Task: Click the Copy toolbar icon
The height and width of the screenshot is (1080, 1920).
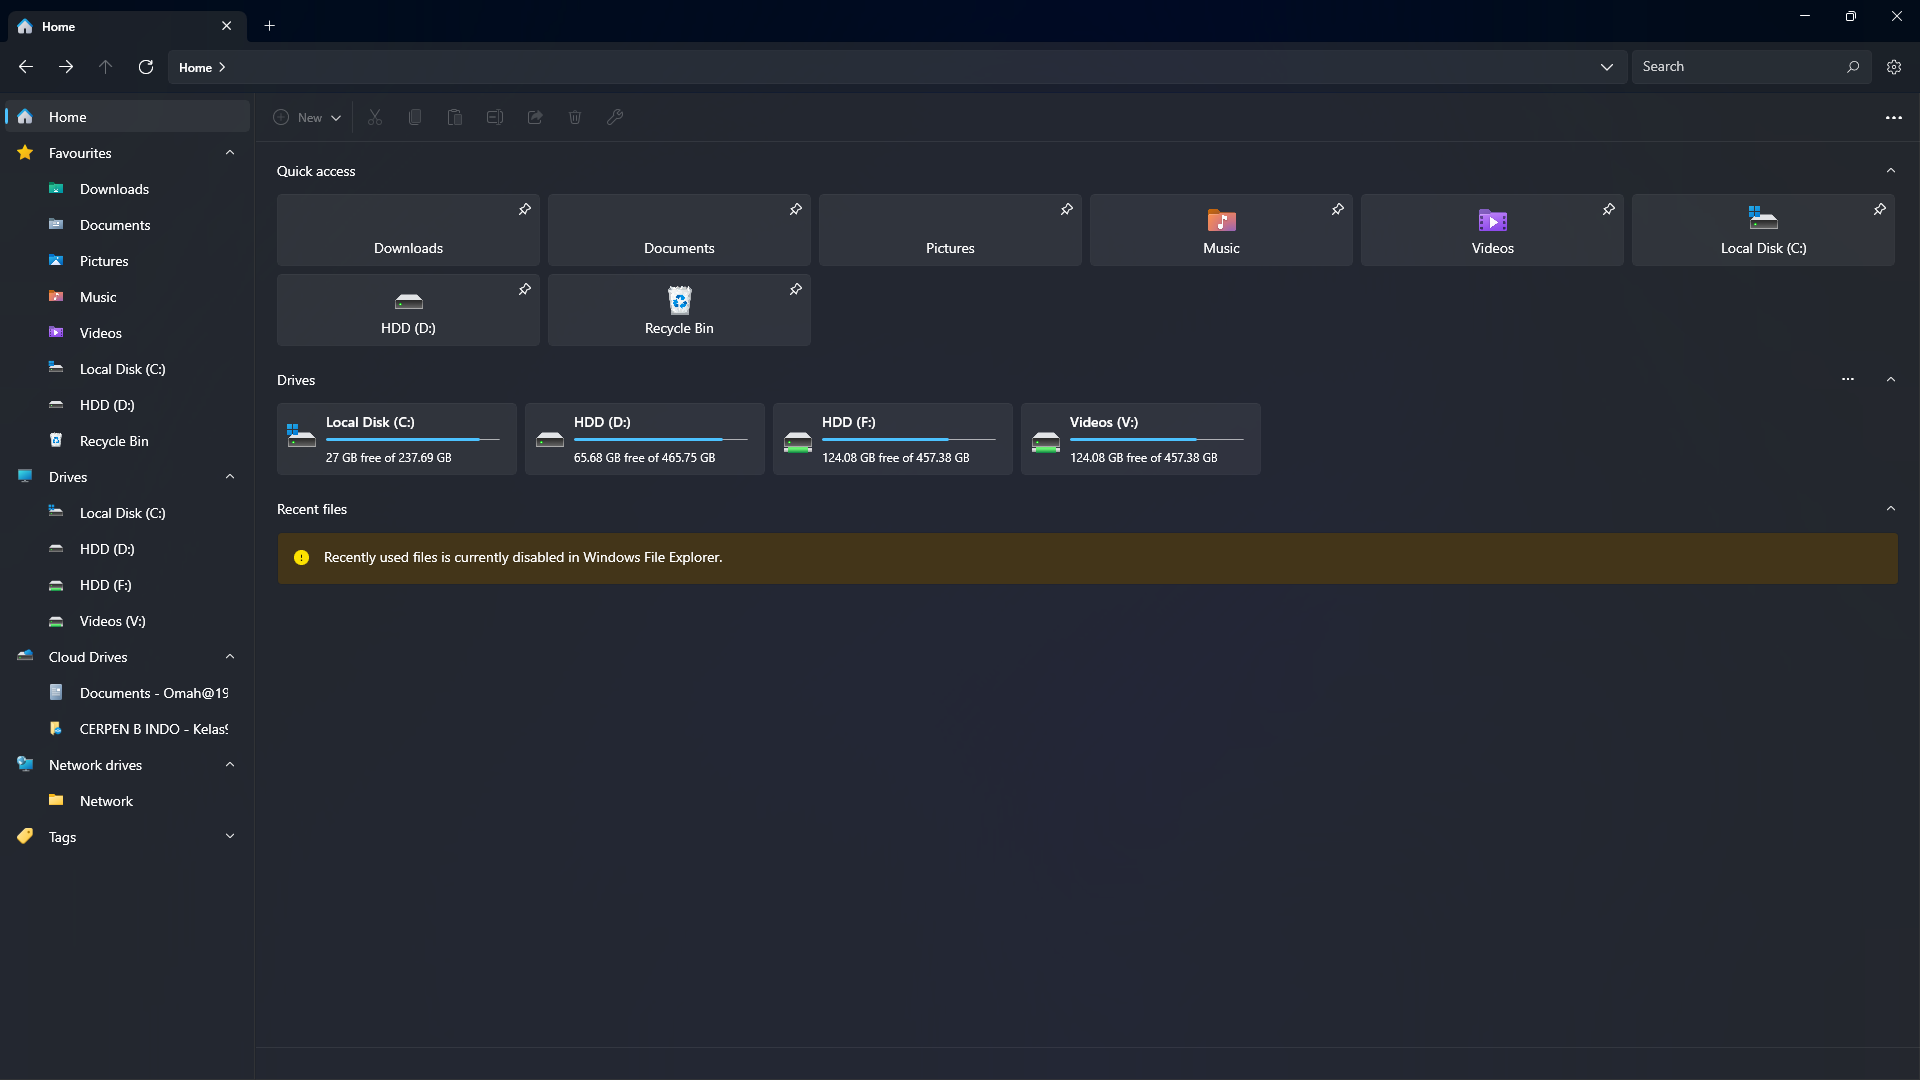Action: 415,117
